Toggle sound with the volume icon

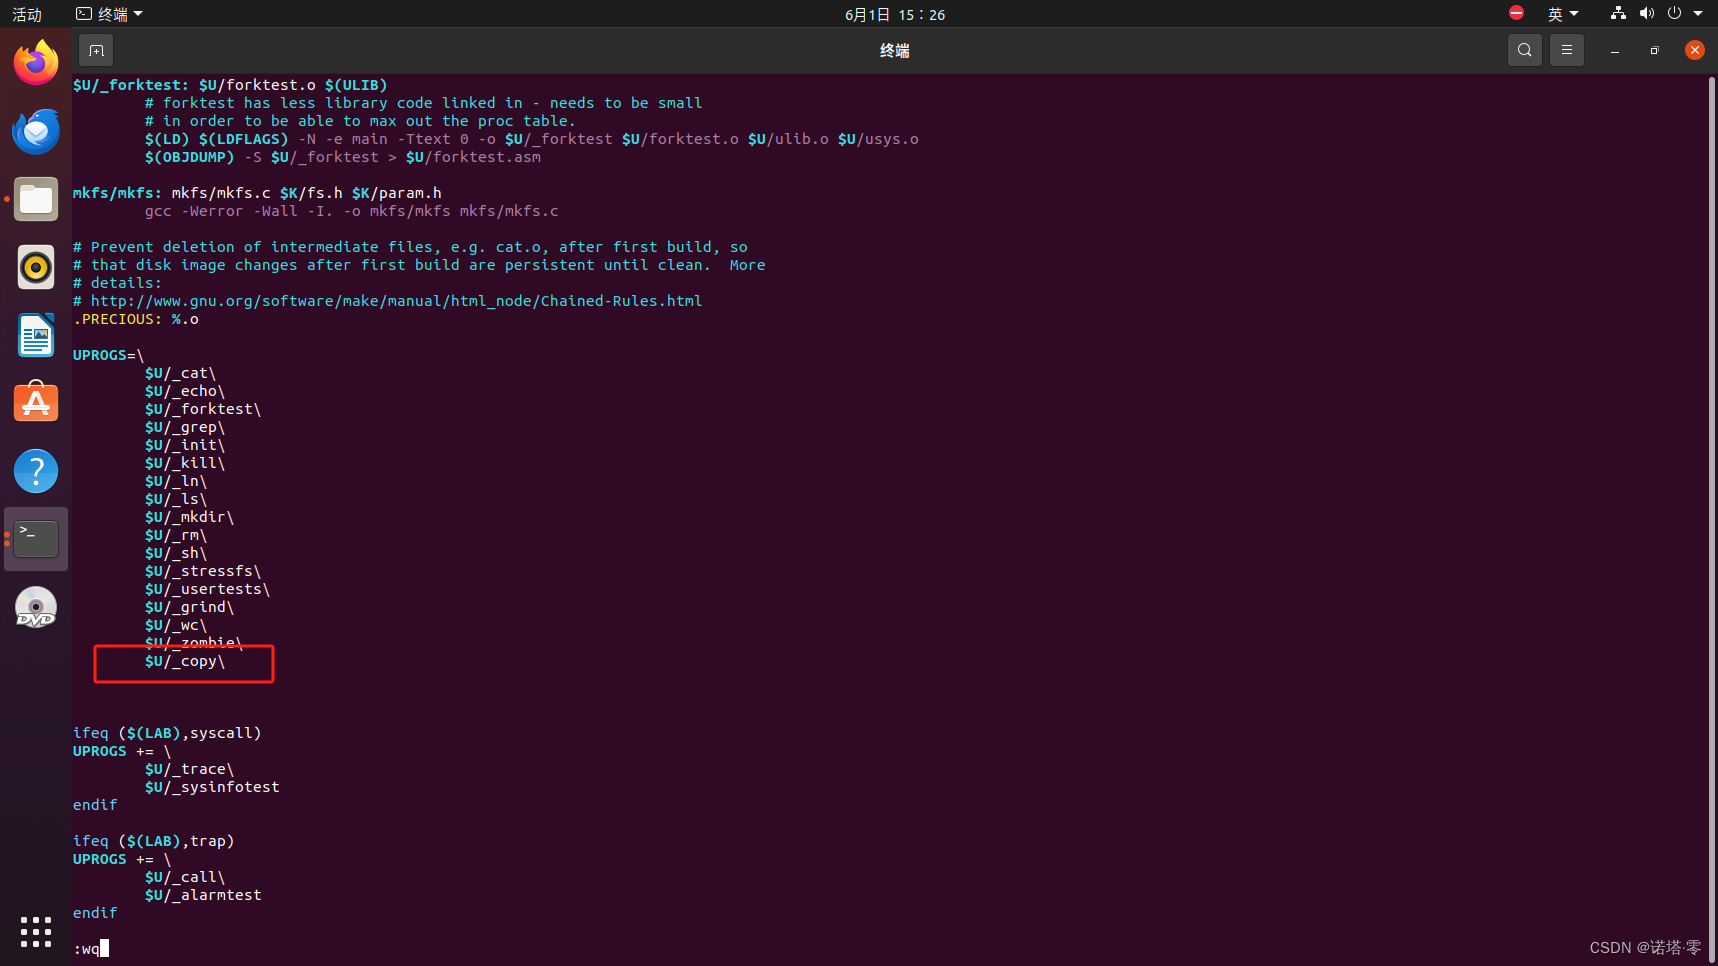(x=1646, y=13)
